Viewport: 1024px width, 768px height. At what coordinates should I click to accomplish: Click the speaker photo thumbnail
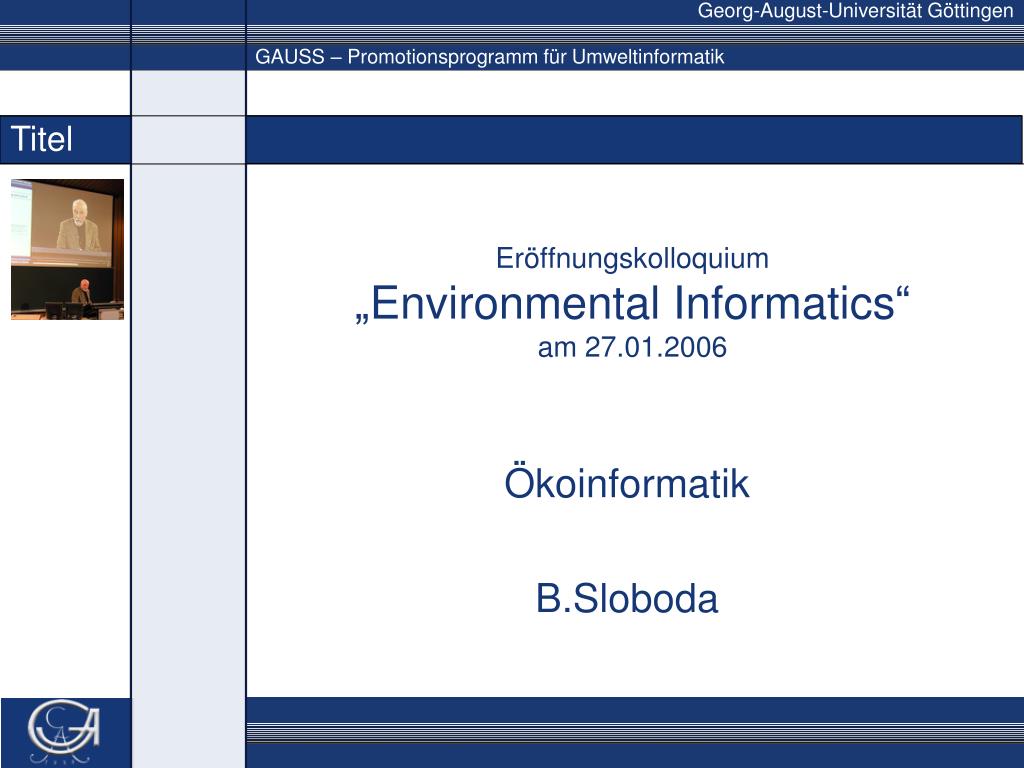(x=67, y=249)
